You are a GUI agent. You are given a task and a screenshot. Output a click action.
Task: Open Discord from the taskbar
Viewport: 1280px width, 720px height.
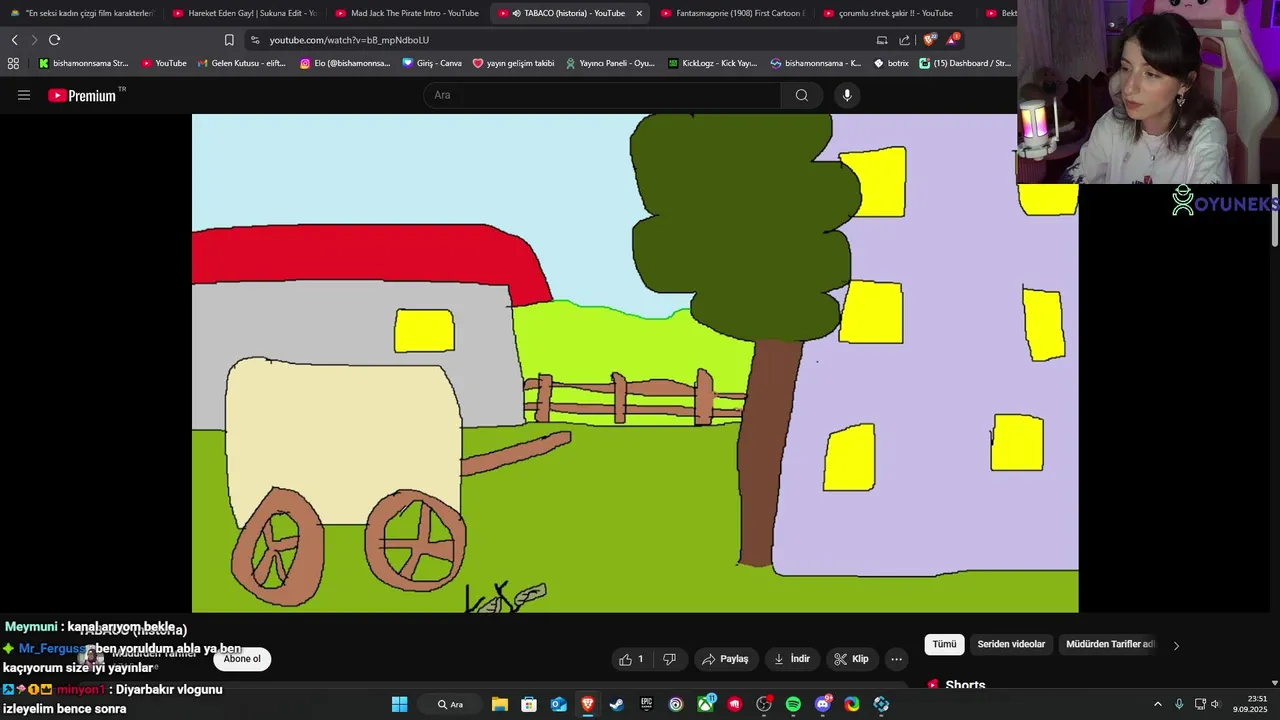pyautogui.click(x=823, y=704)
